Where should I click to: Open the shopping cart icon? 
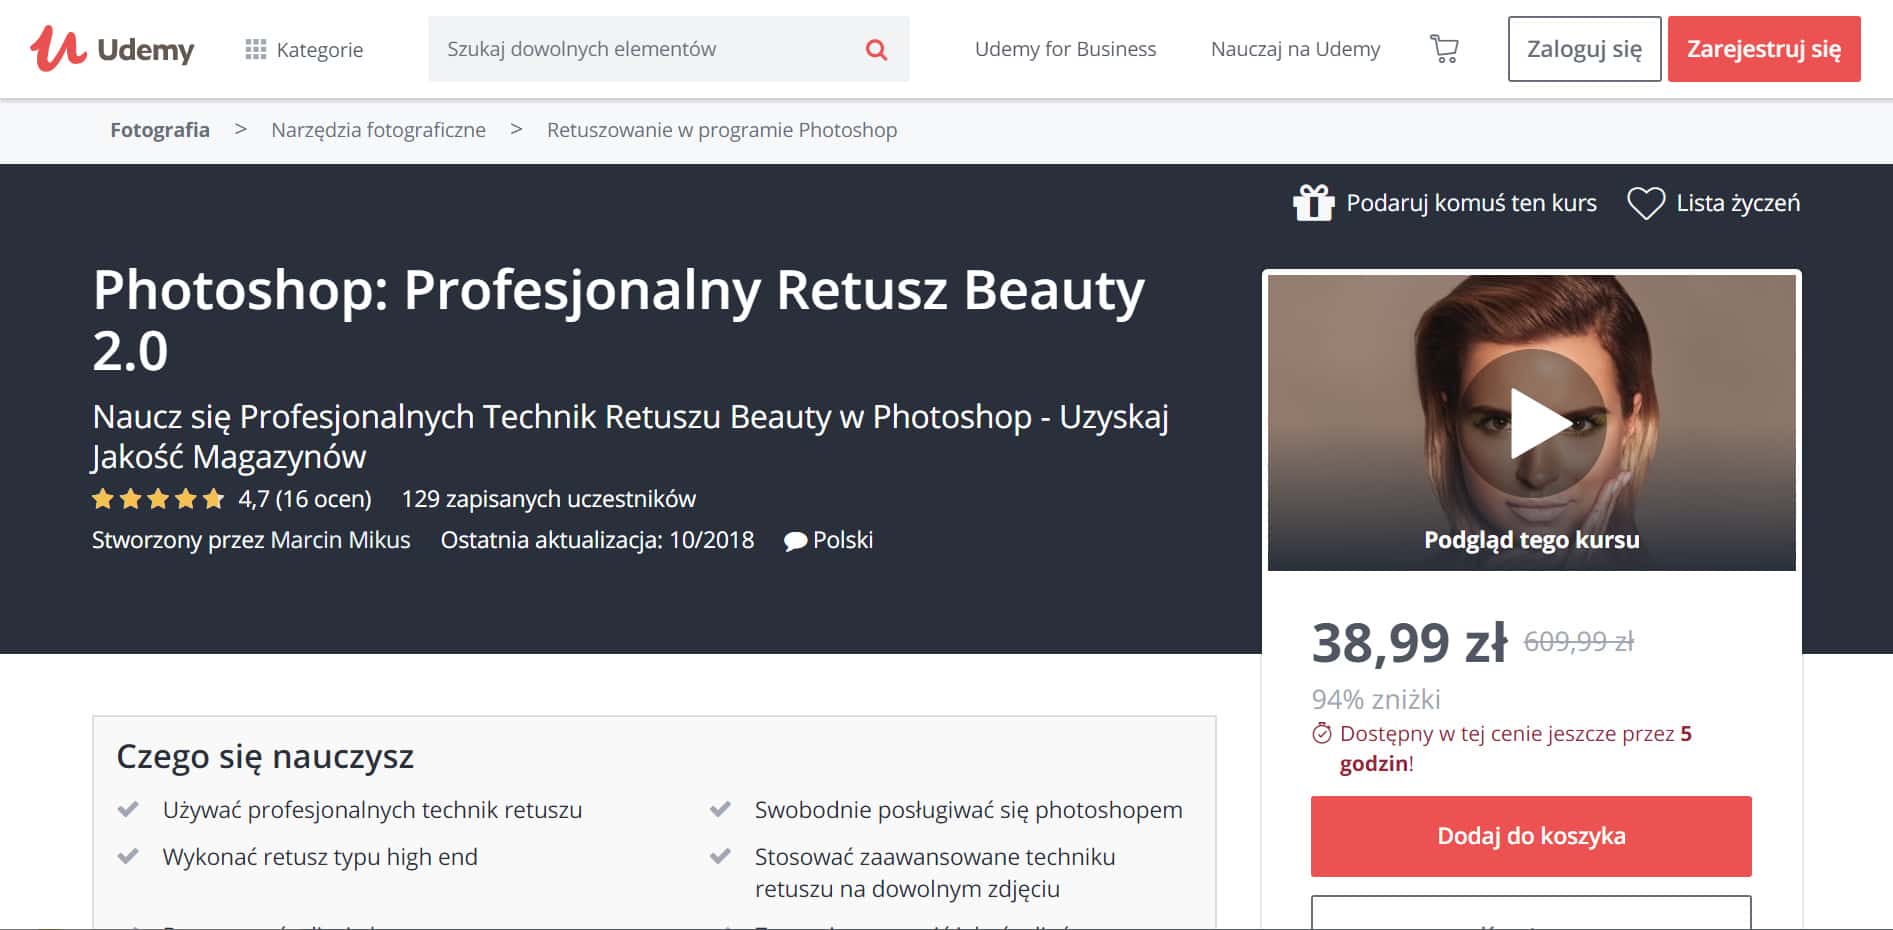click(1444, 49)
